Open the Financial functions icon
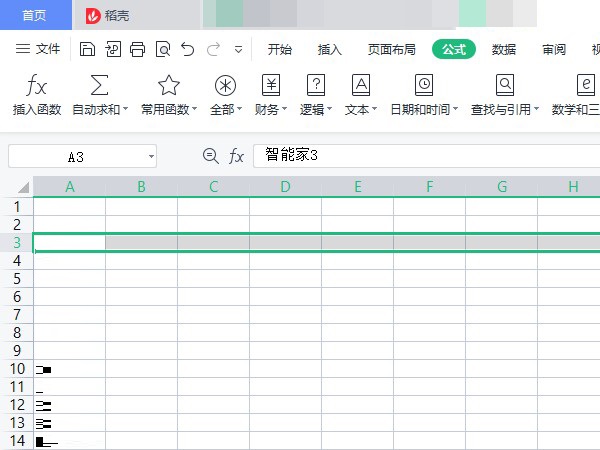Image resolution: width=600 pixels, height=450 pixels. click(x=271, y=85)
